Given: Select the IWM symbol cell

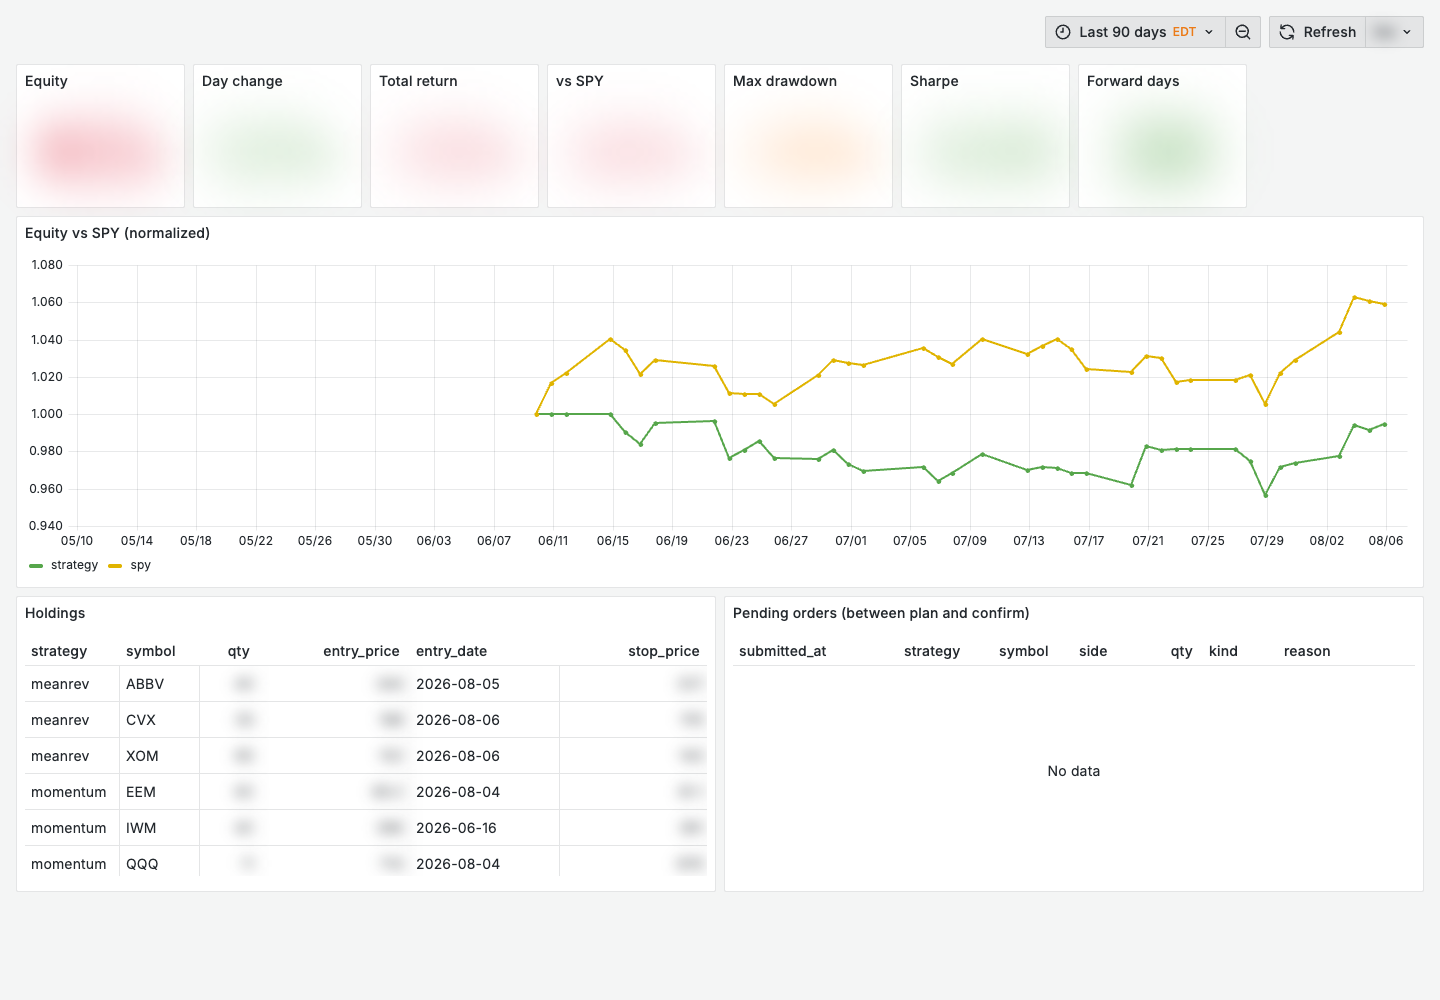Looking at the screenshot, I should coord(160,828).
